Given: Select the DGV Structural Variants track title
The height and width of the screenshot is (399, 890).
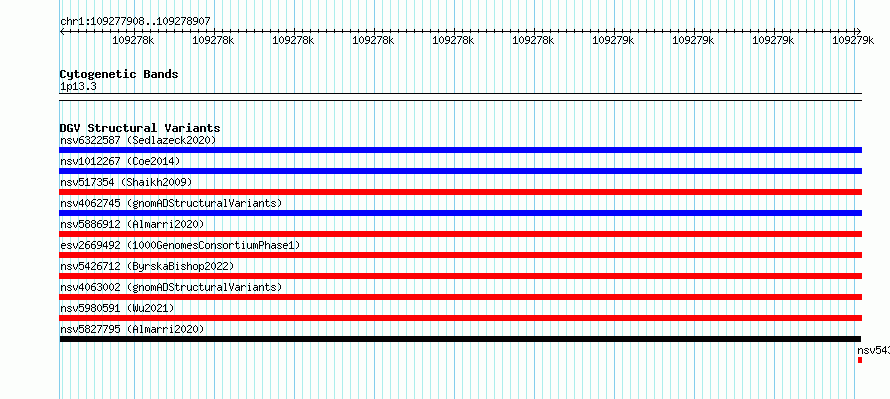Looking at the screenshot, I should (x=140, y=128).
